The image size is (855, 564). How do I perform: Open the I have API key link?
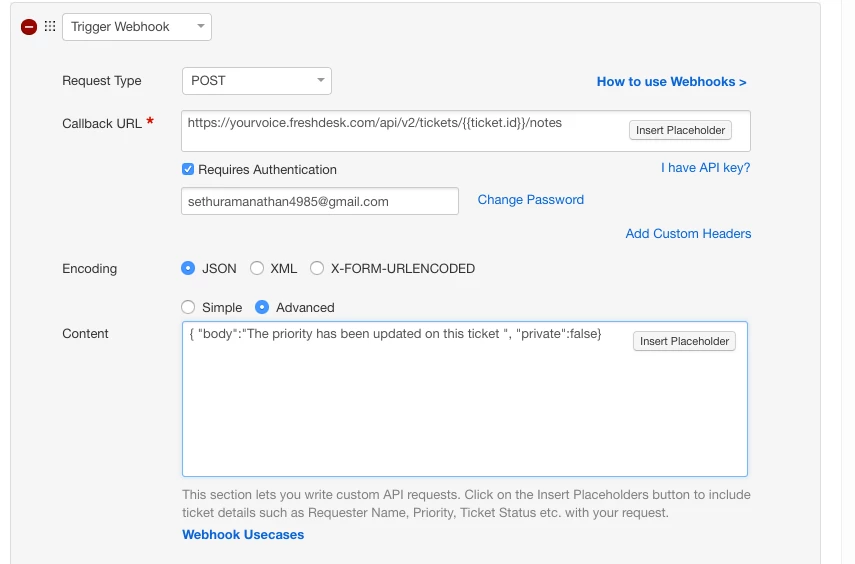[x=706, y=167]
